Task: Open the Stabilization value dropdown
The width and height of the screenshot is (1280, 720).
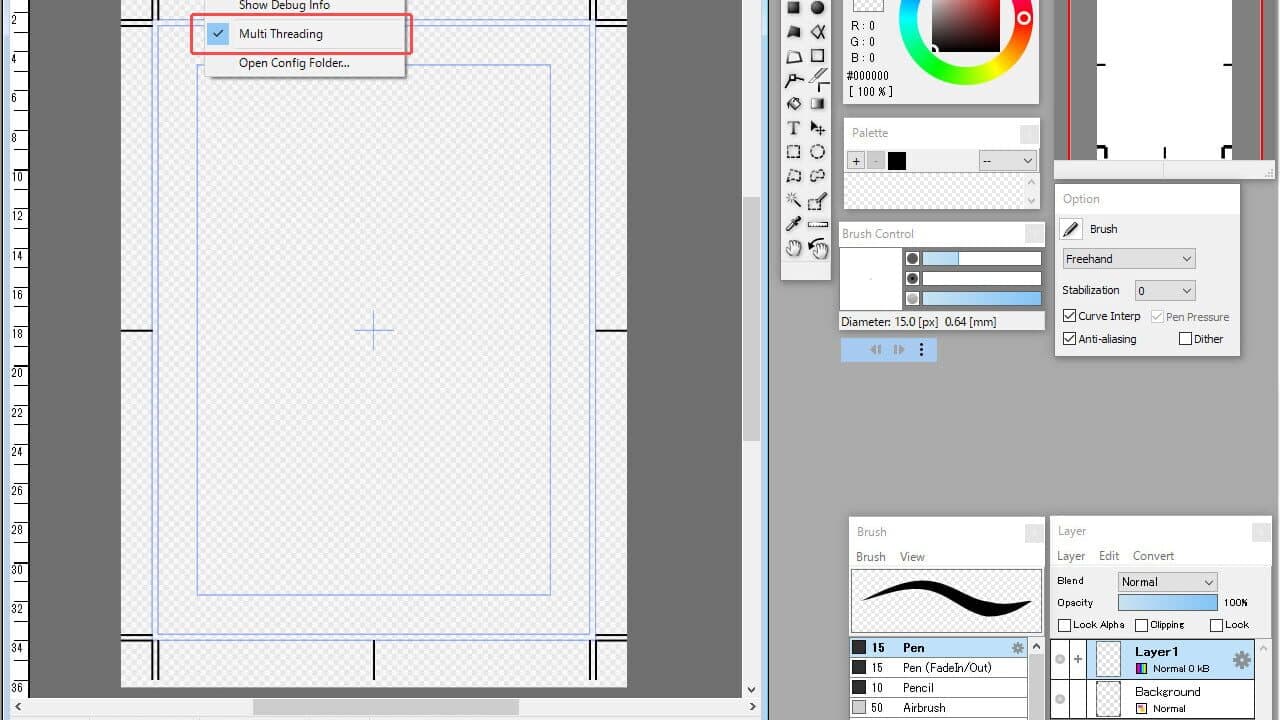Action: (x=1165, y=291)
